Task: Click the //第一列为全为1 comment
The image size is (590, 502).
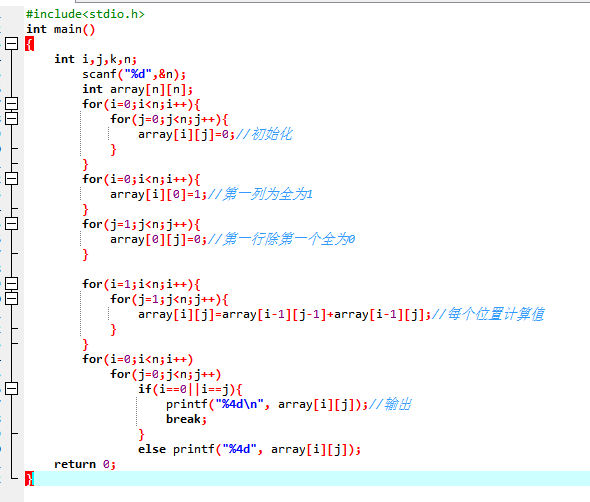Action: coord(260,194)
